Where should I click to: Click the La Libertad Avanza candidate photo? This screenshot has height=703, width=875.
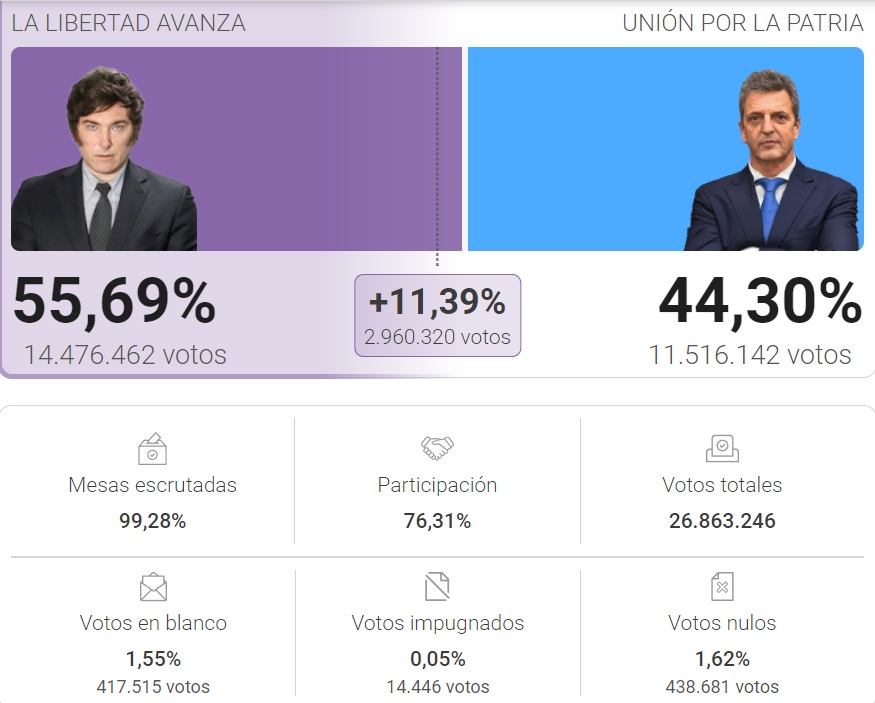point(103,160)
